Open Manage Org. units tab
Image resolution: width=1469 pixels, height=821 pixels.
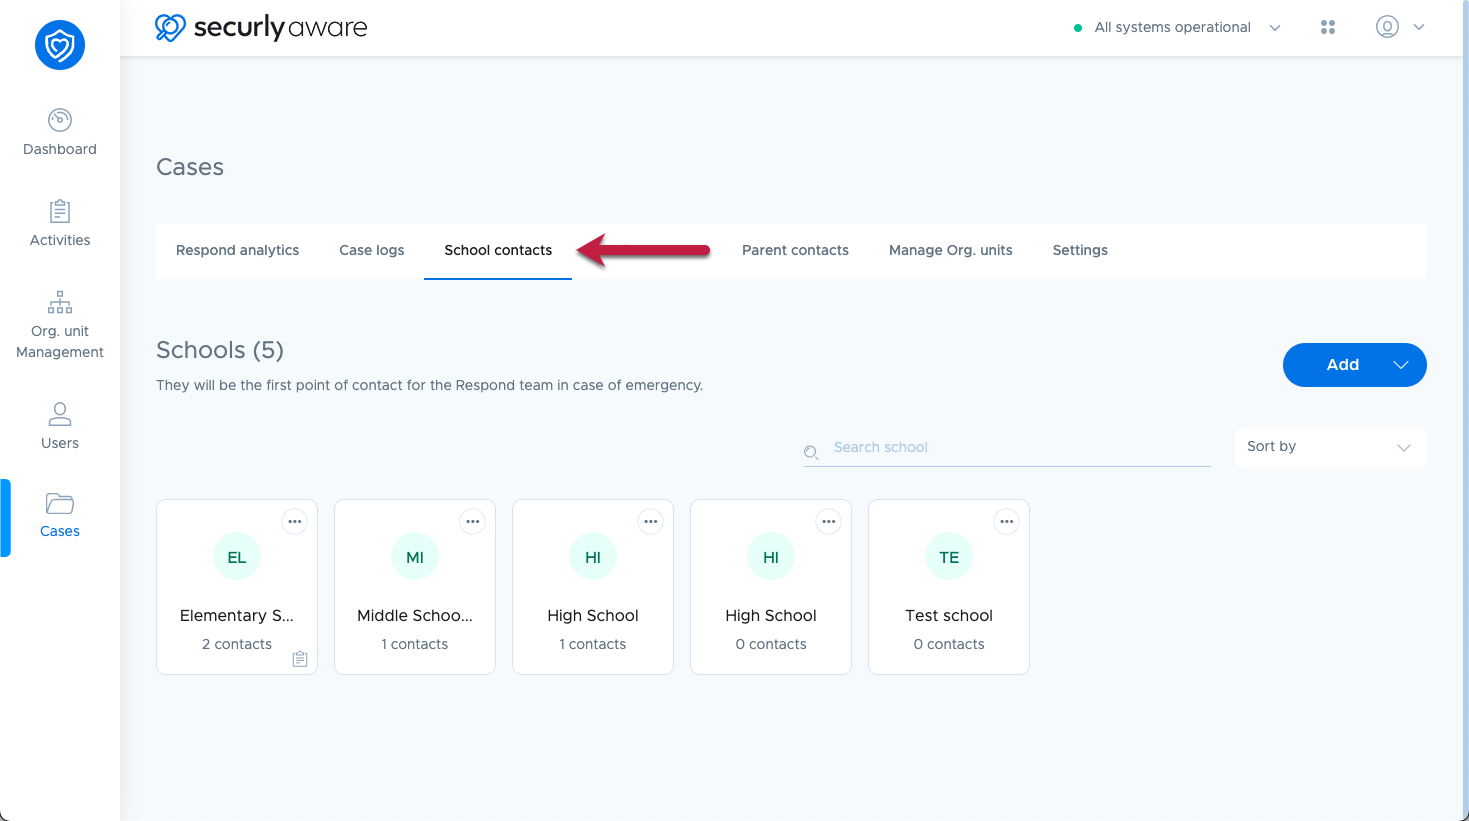coord(951,250)
